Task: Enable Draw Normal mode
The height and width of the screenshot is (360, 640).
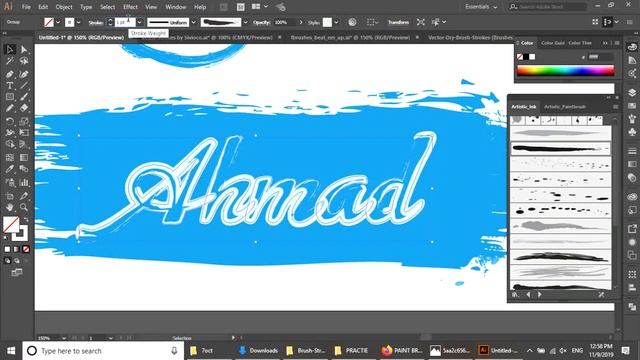Action: [7, 260]
